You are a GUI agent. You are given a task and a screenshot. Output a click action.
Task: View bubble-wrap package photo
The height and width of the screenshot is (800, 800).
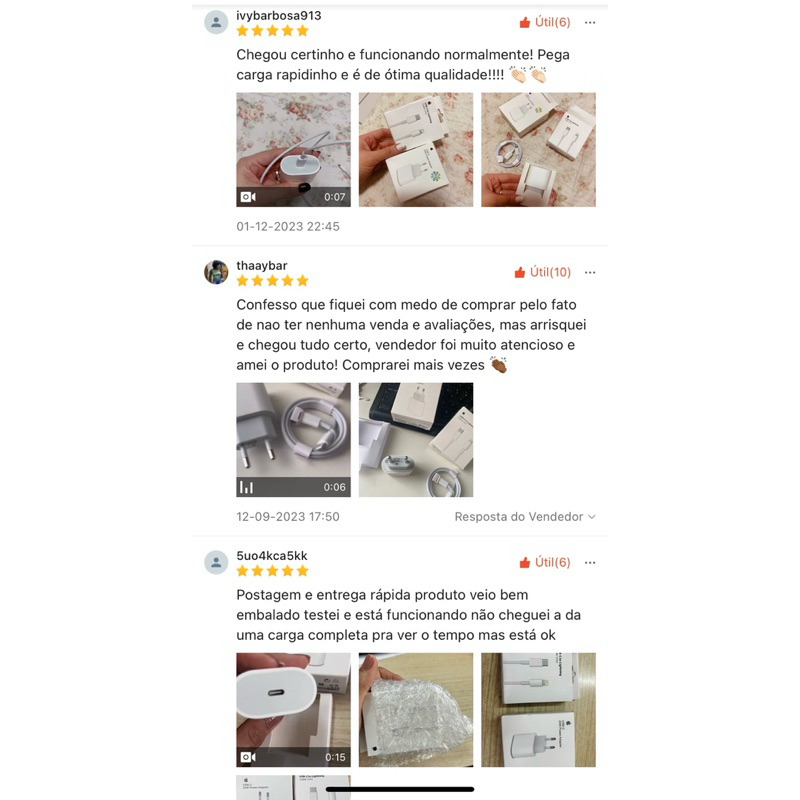tap(416, 710)
